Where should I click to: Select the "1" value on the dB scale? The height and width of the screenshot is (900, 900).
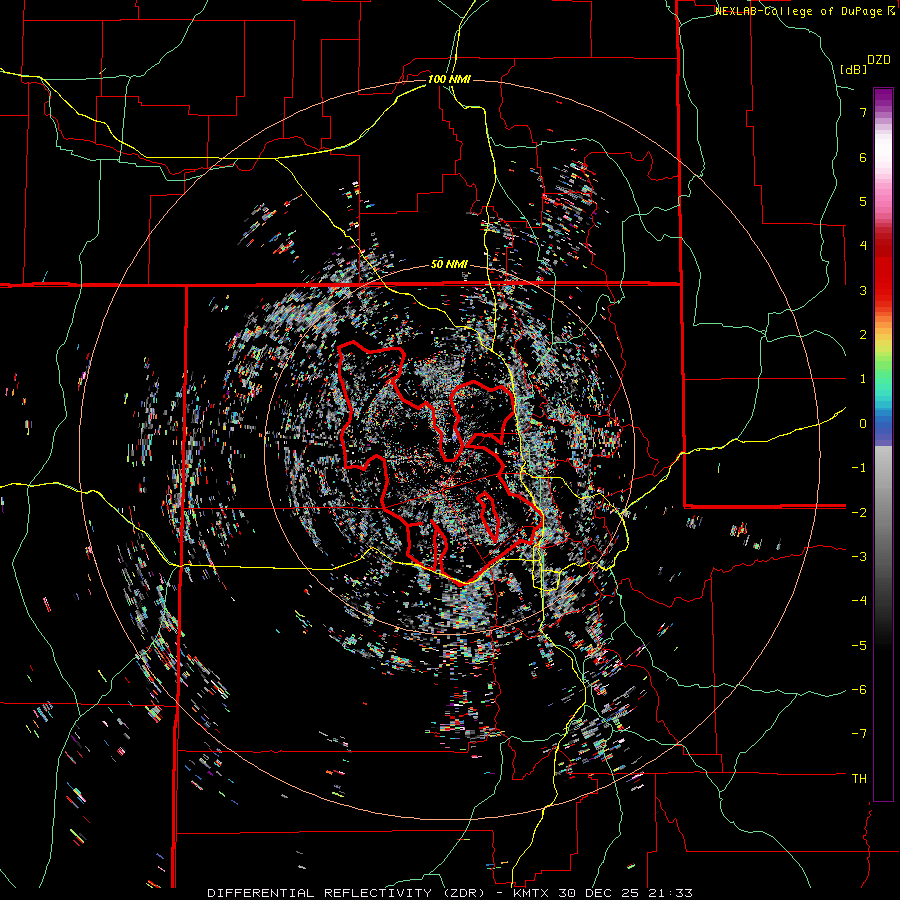(x=863, y=379)
